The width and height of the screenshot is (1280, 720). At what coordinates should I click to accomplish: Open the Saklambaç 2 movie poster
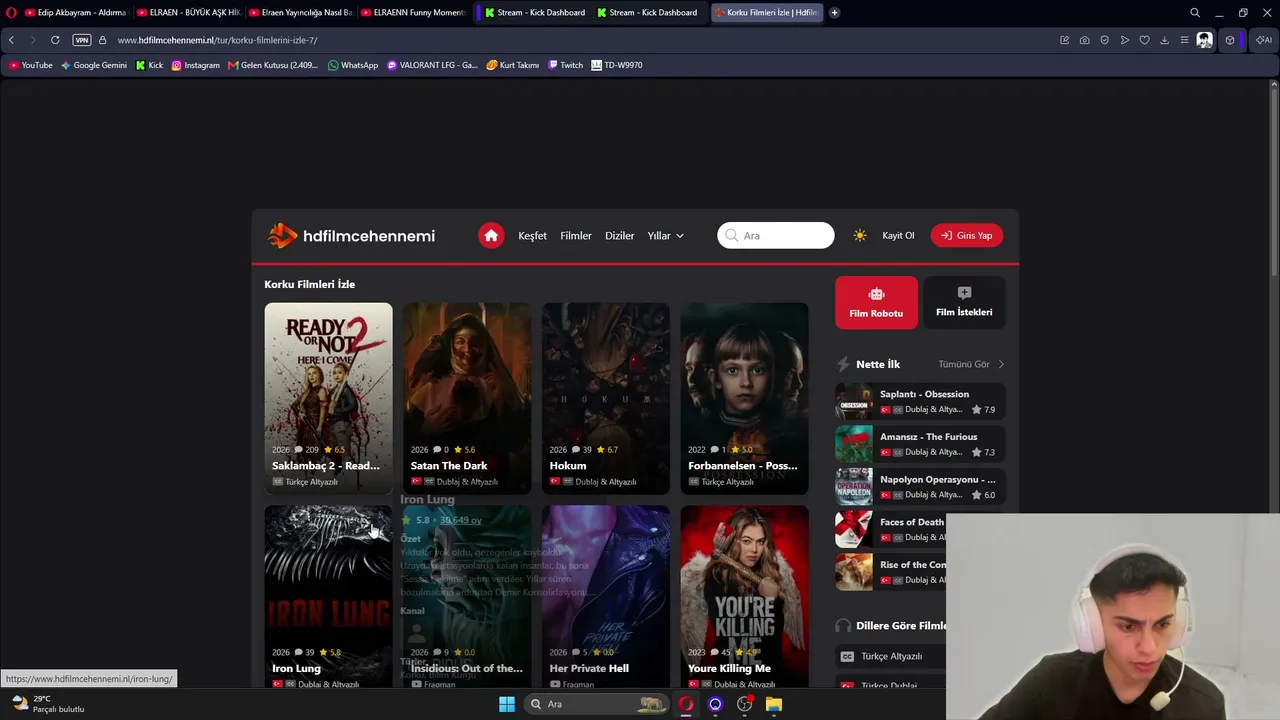pos(328,398)
